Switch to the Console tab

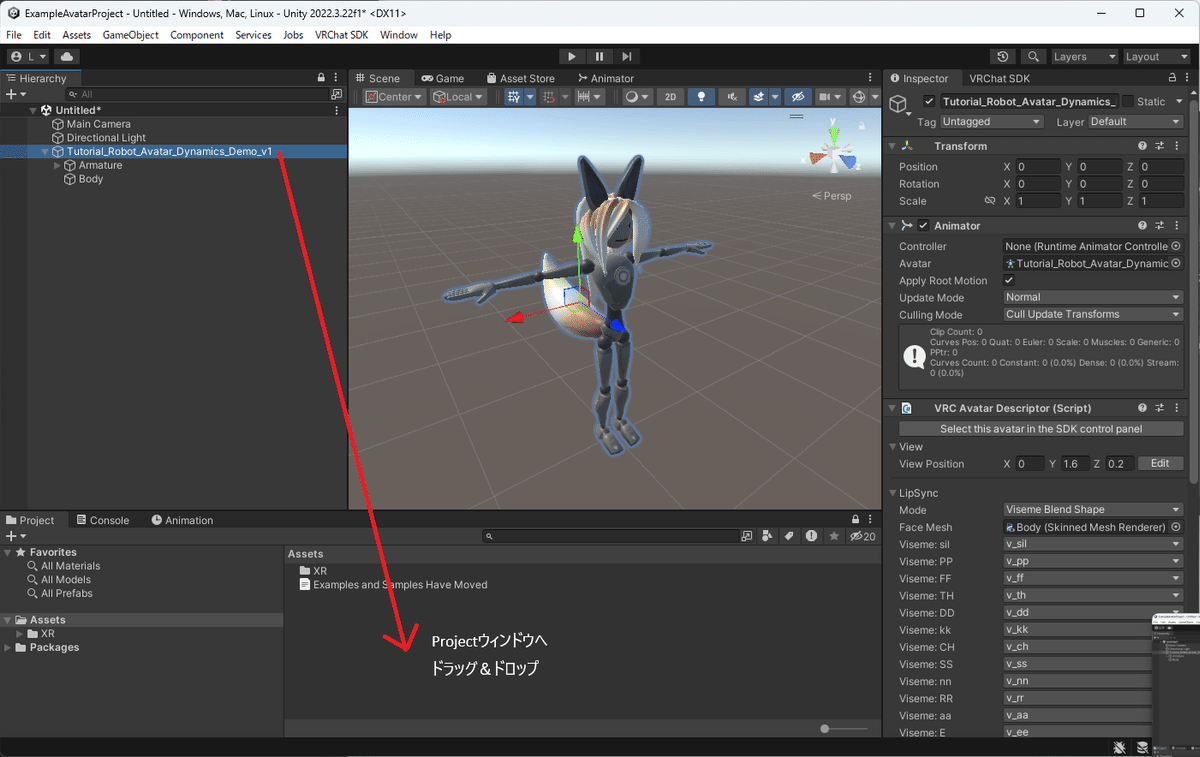pyautogui.click(x=102, y=520)
